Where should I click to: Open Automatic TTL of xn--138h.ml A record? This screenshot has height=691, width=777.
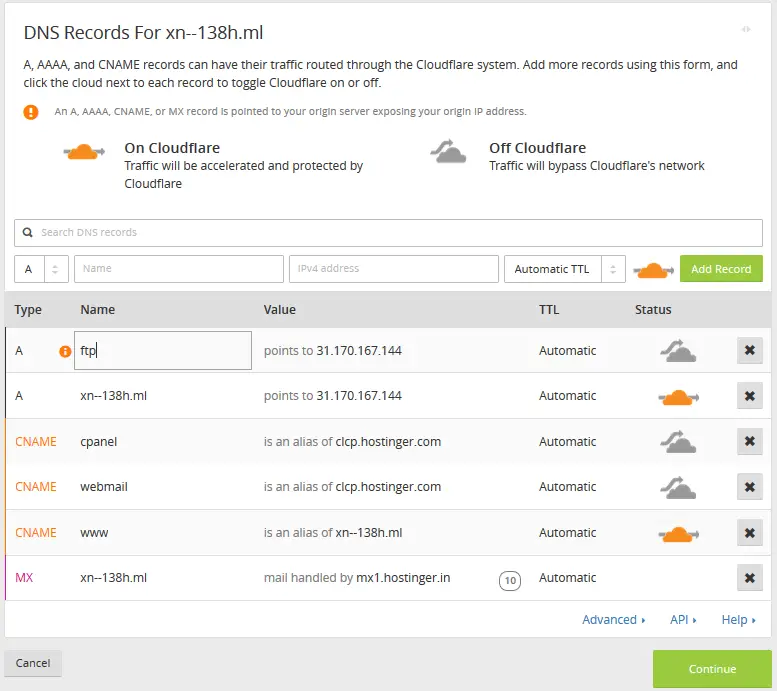point(567,396)
